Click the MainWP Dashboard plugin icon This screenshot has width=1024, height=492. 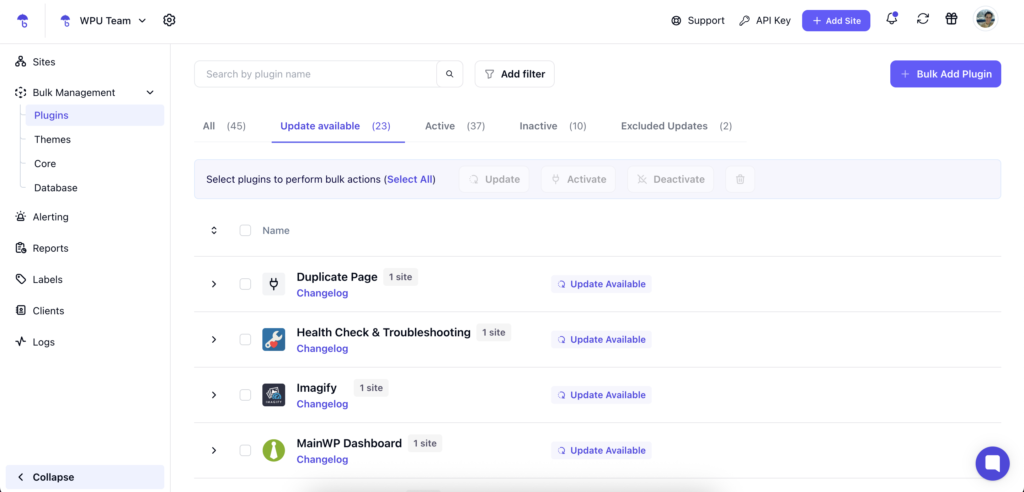click(274, 451)
